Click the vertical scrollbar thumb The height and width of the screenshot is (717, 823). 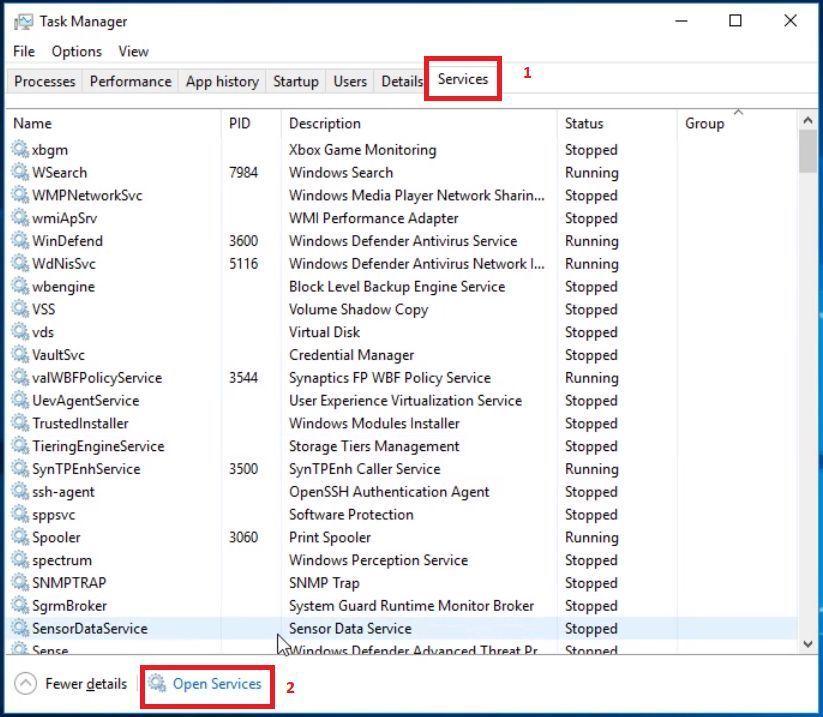pyautogui.click(x=808, y=151)
